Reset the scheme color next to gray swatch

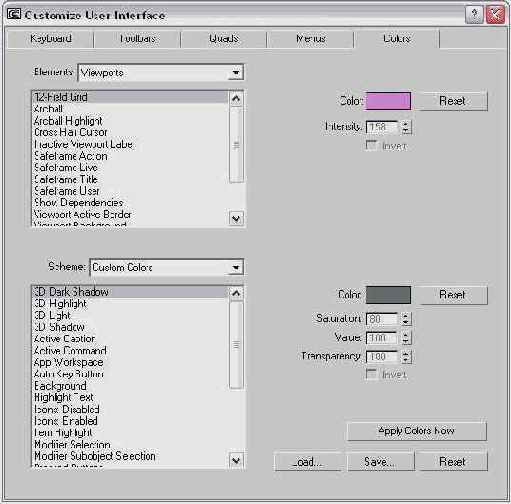click(x=452, y=295)
